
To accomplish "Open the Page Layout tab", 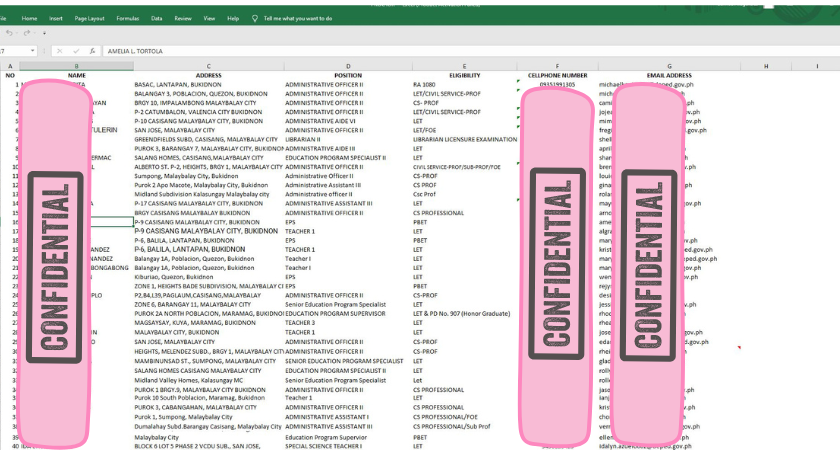I will (x=89, y=18).
